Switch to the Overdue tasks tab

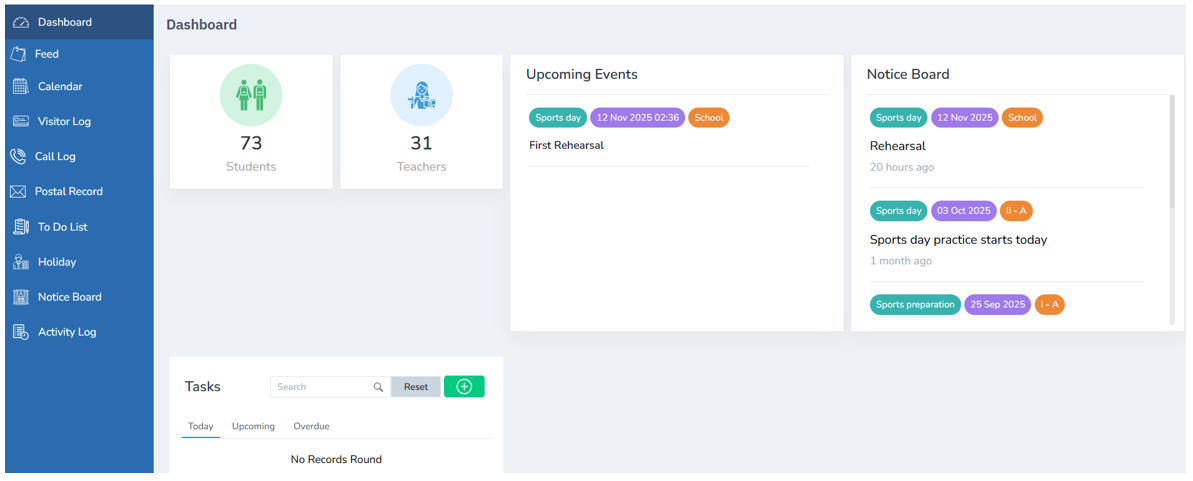311,426
